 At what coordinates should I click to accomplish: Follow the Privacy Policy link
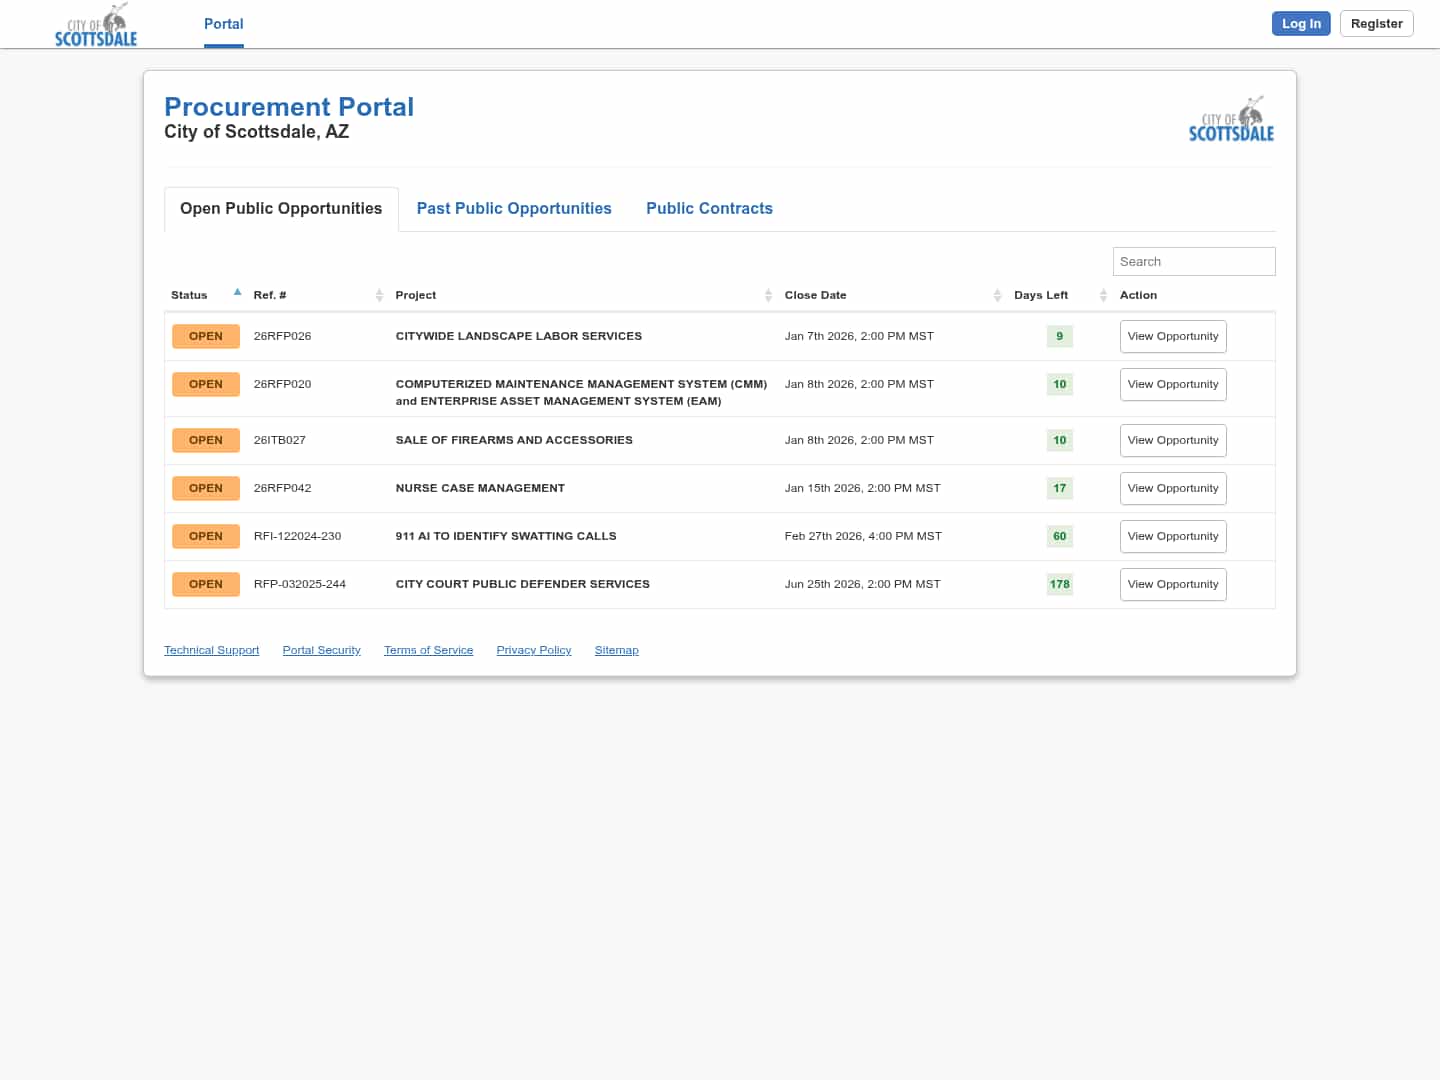click(533, 650)
